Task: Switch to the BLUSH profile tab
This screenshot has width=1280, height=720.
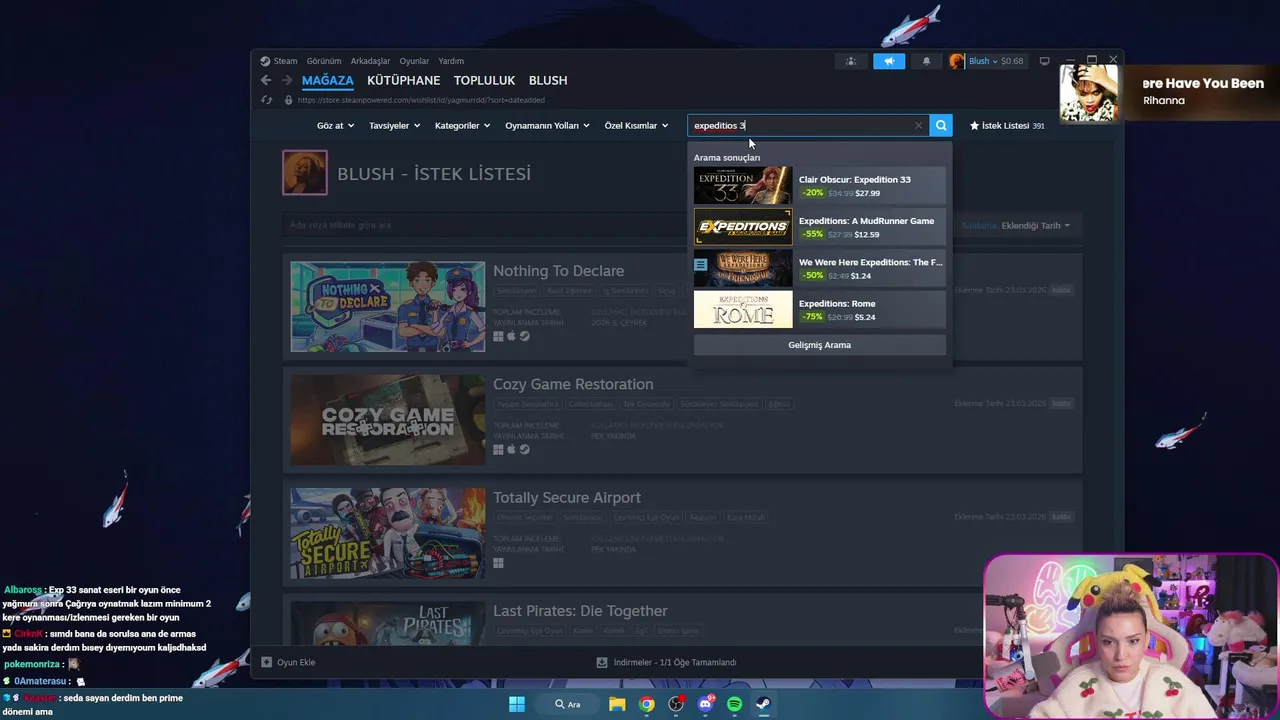Action: pyautogui.click(x=548, y=80)
